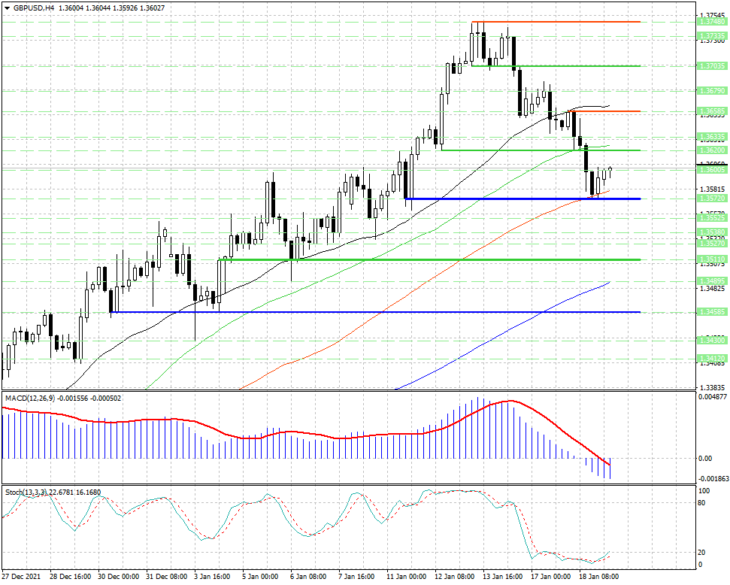Click the 18 Jan 08:00 time label
The height and width of the screenshot is (585, 730).
[598, 577]
